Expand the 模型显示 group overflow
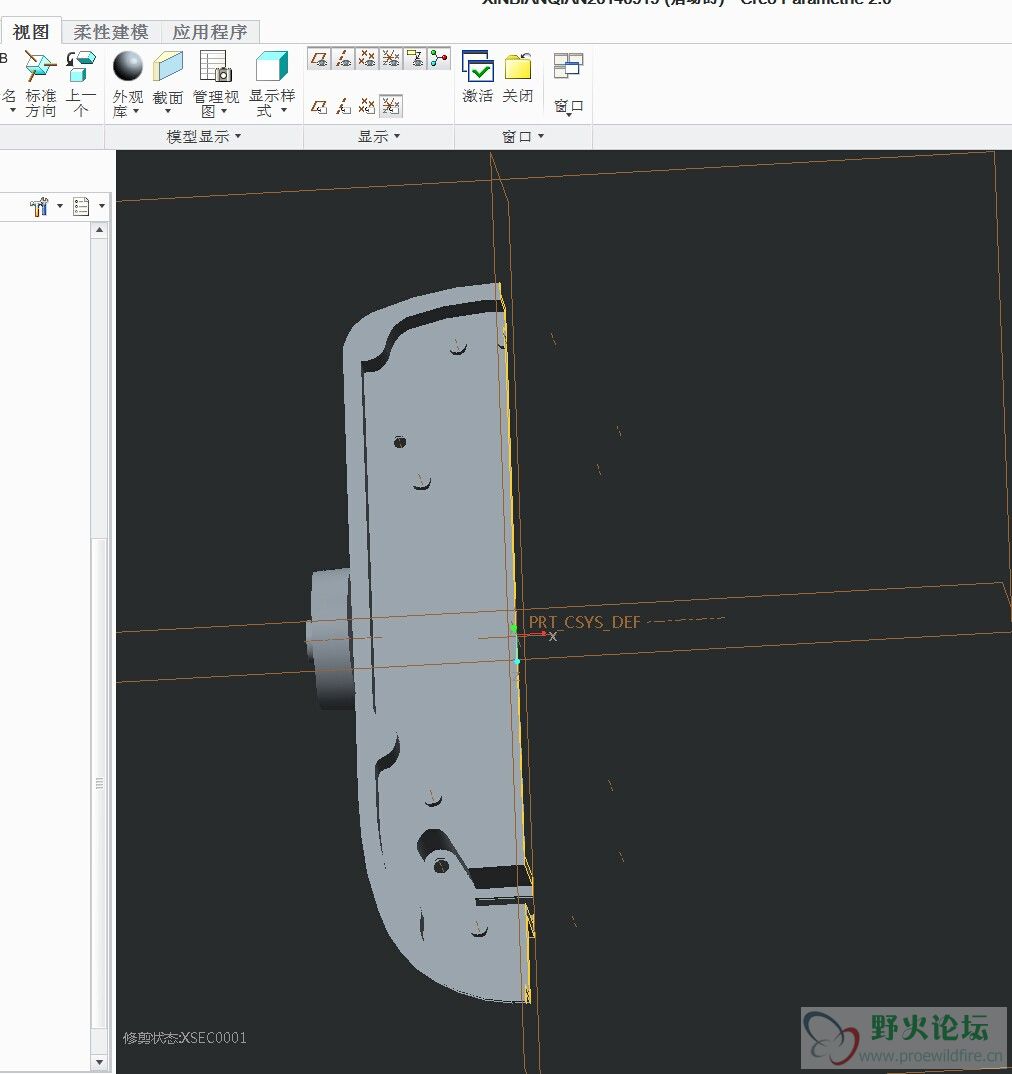The height and width of the screenshot is (1074, 1012). coord(204,136)
